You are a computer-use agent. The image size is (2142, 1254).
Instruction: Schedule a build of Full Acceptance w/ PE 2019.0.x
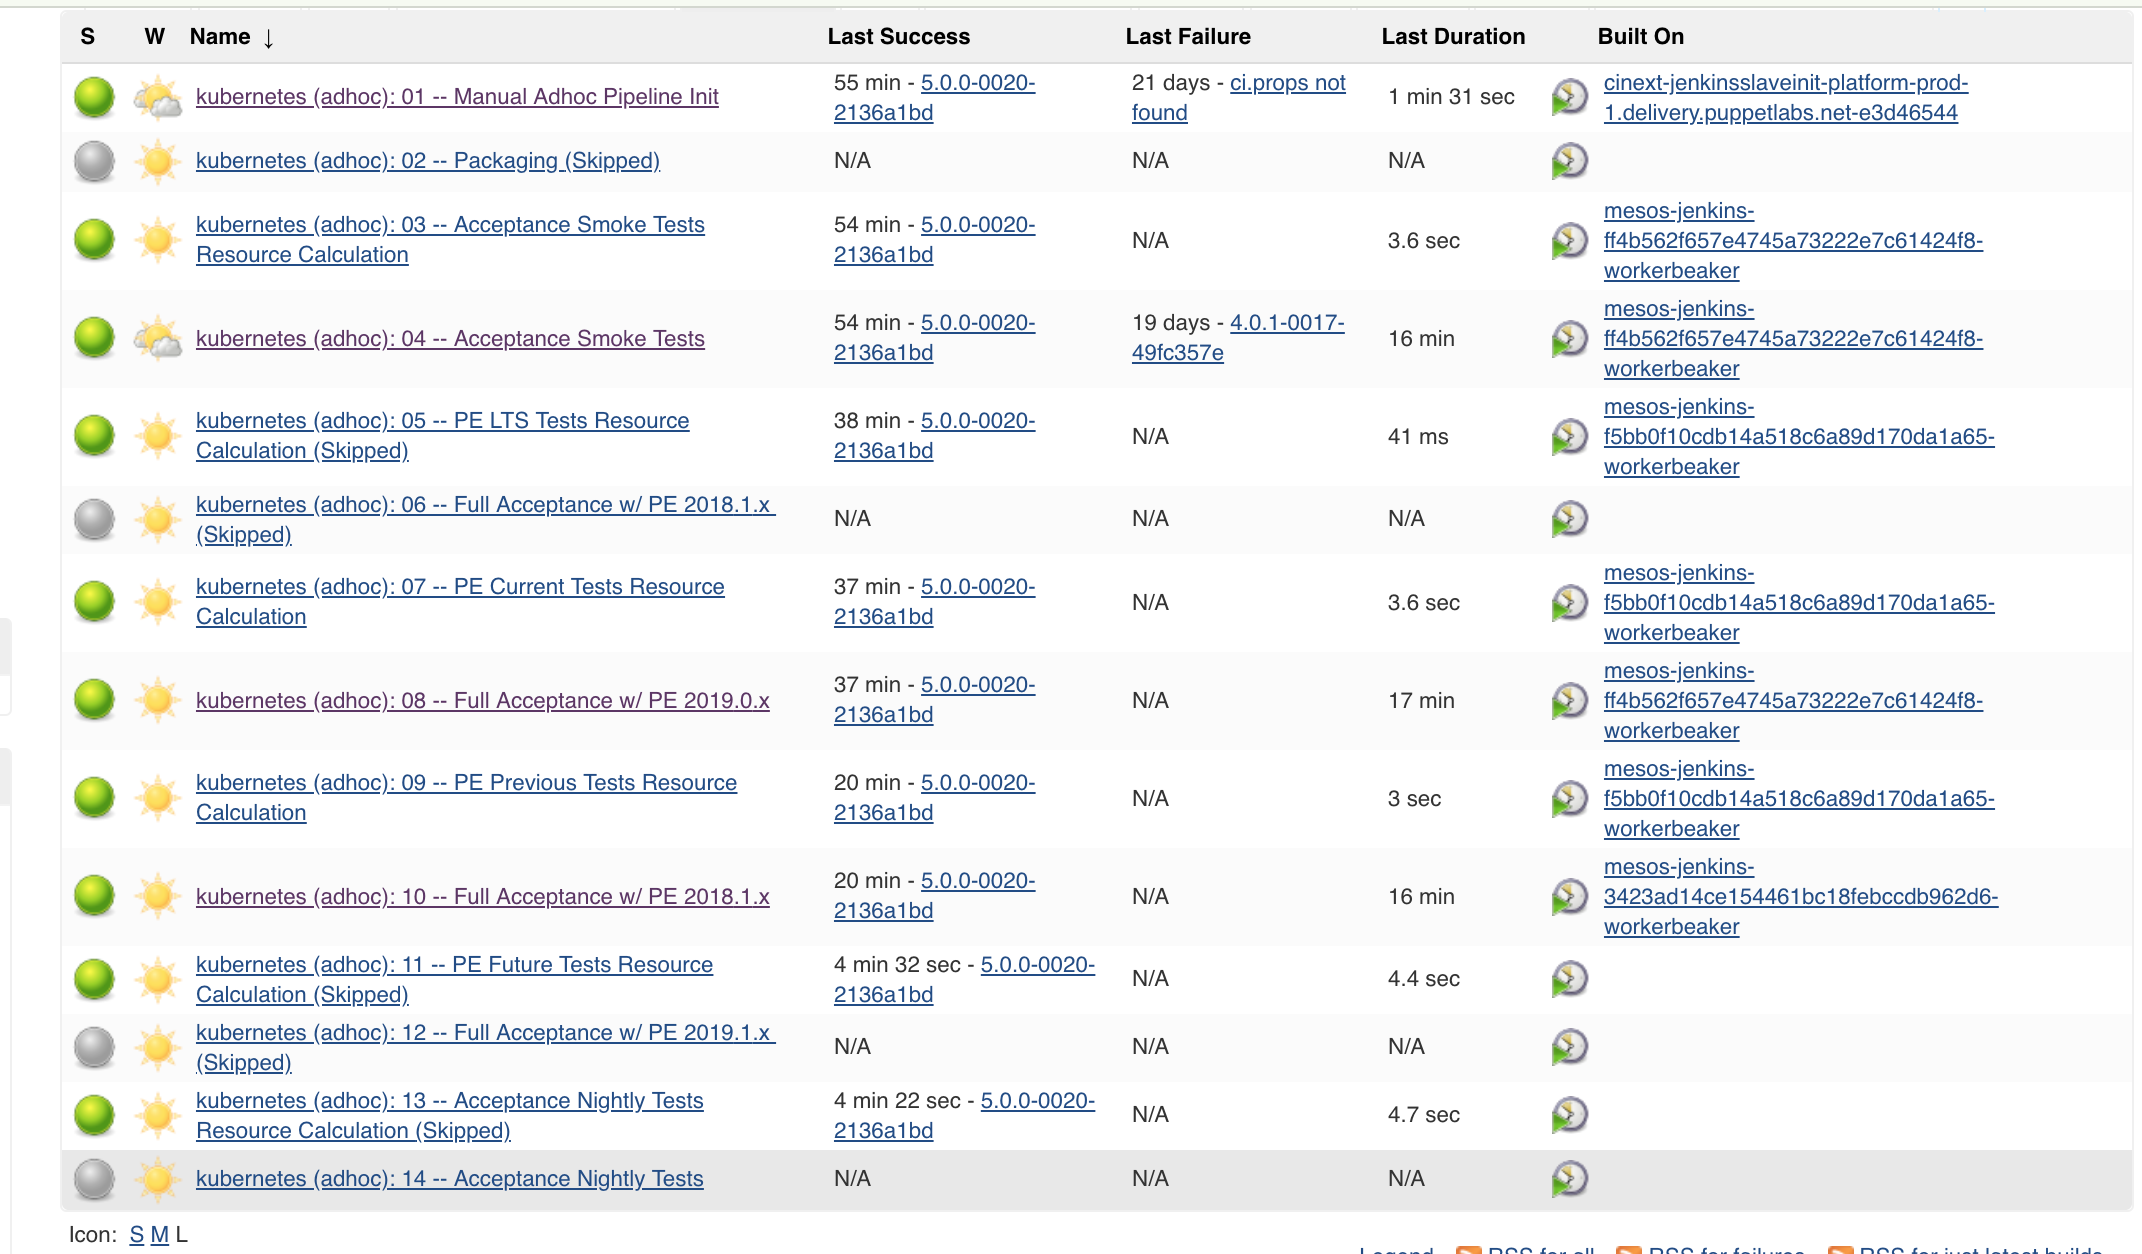pyautogui.click(x=1570, y=701)
